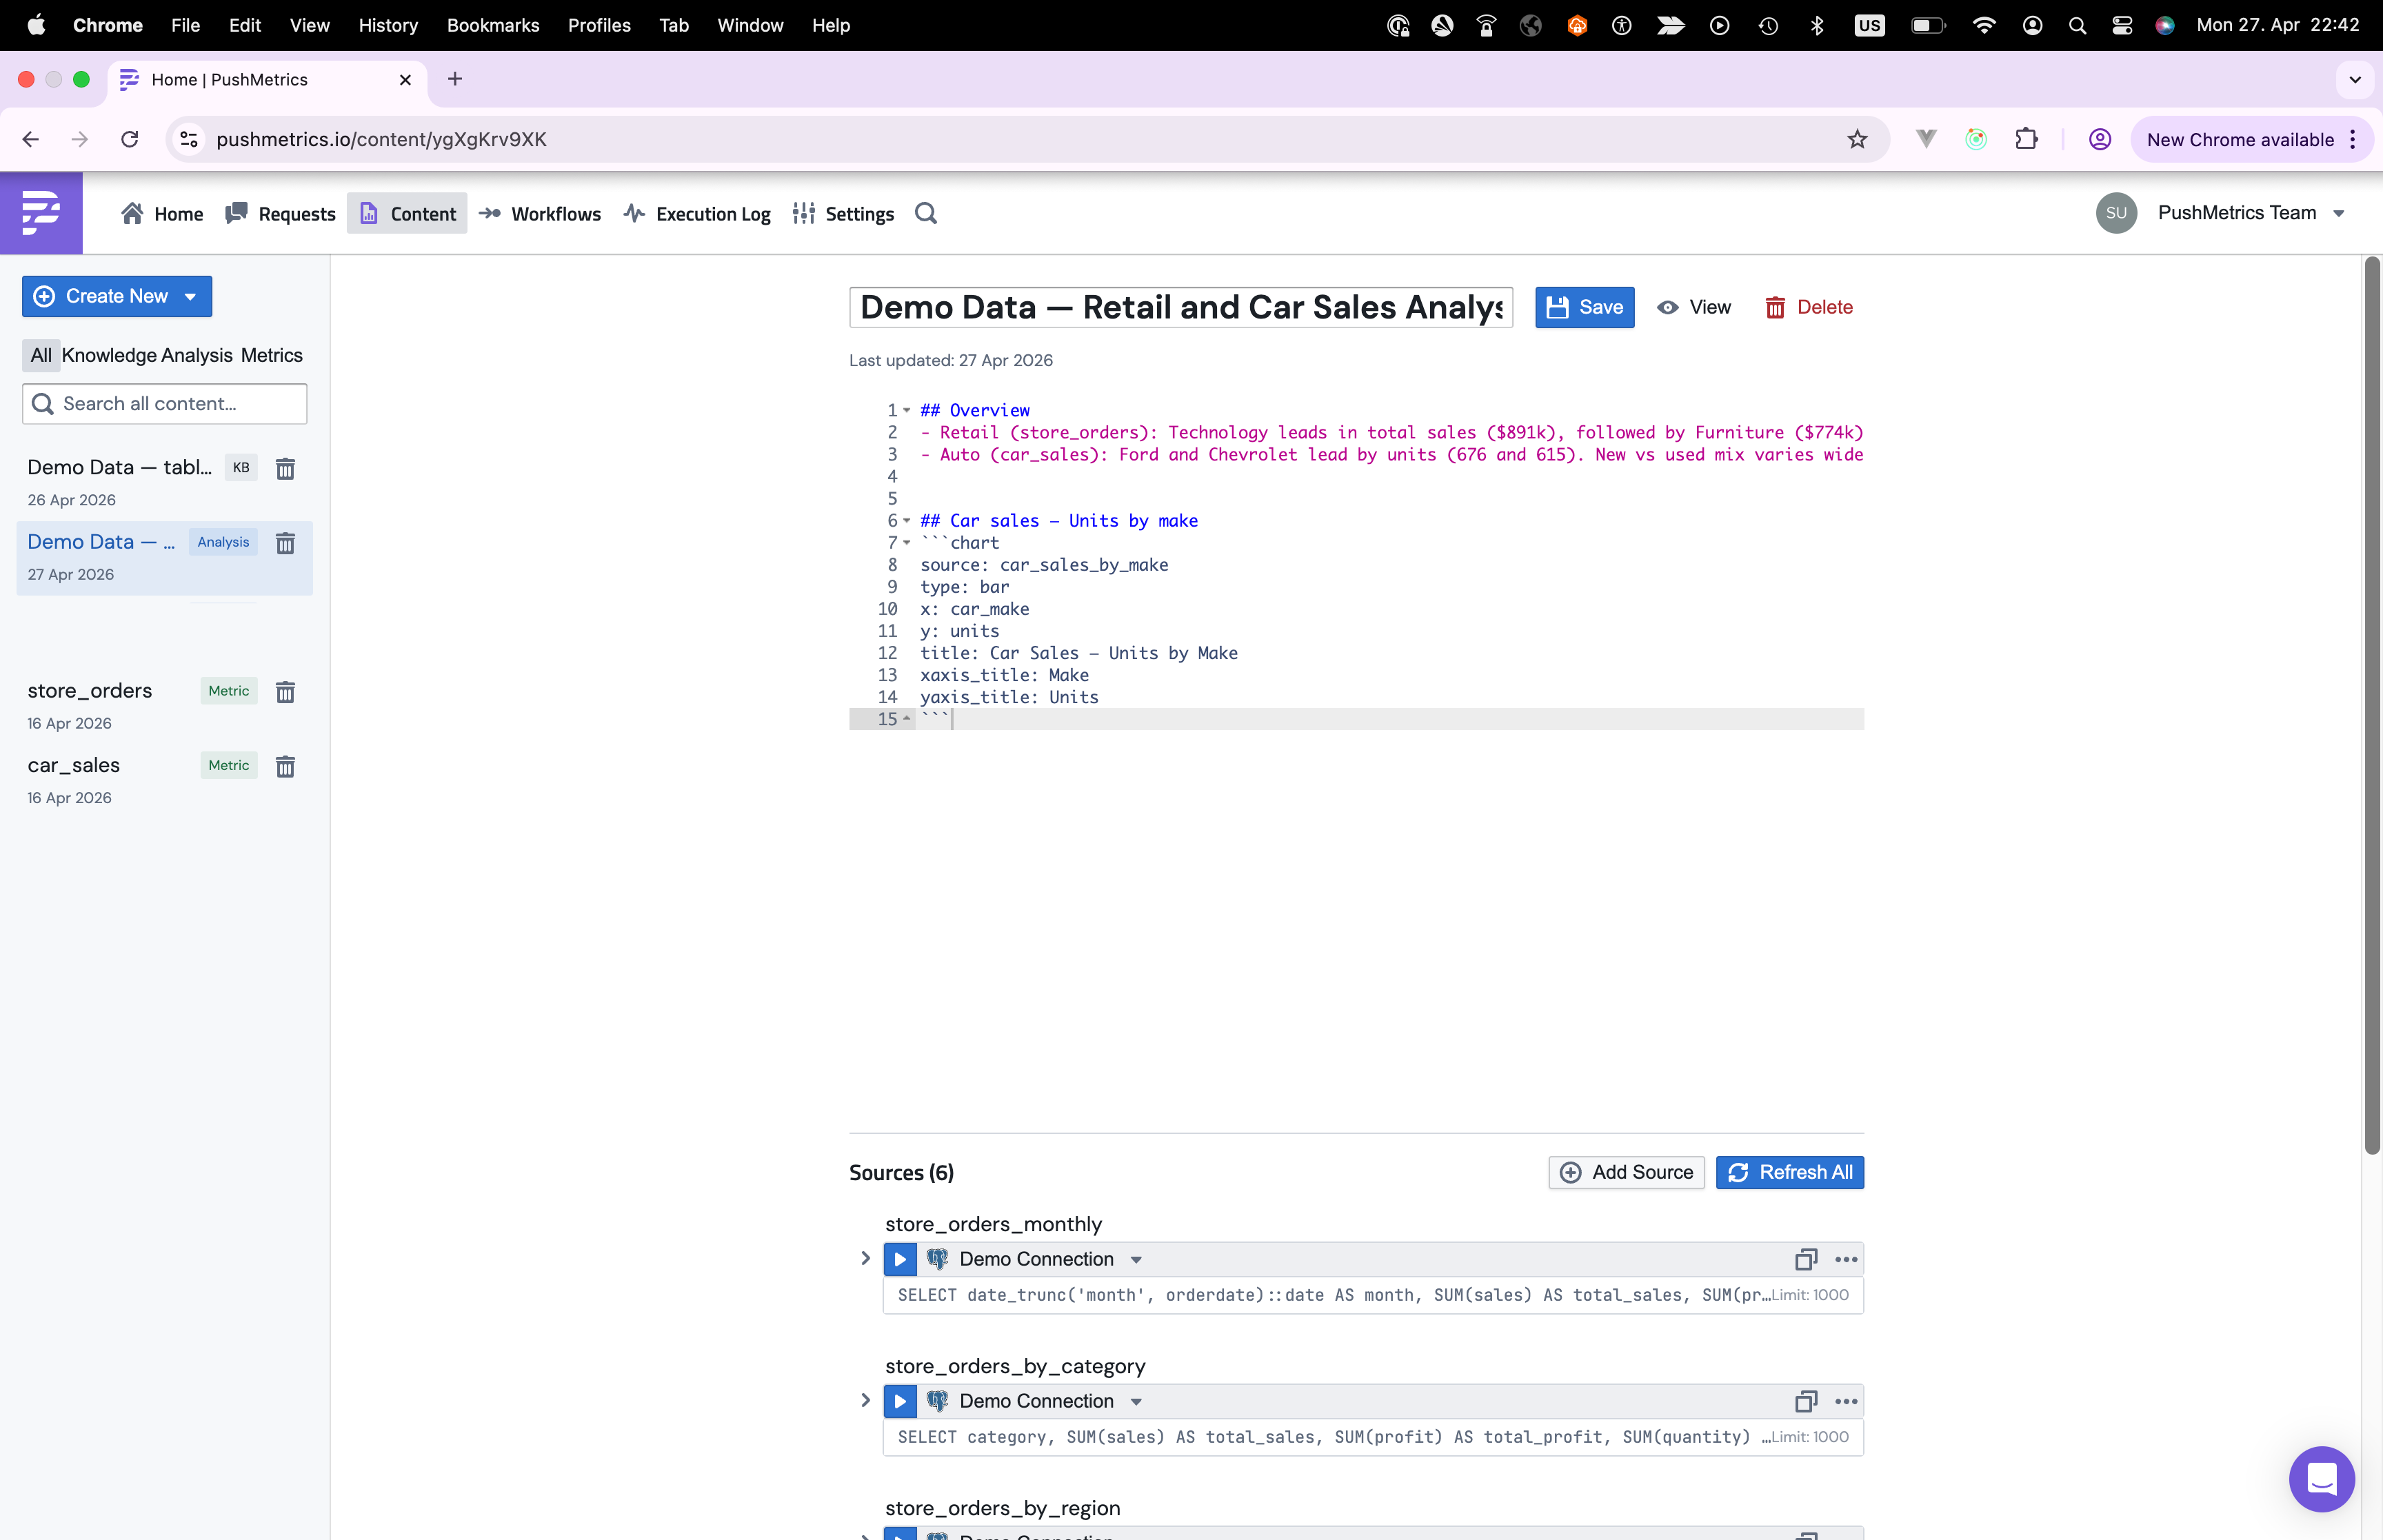This screenshot has height=1540, width=2383.
Task: Edit the document title field
Action: (1180, 307)
